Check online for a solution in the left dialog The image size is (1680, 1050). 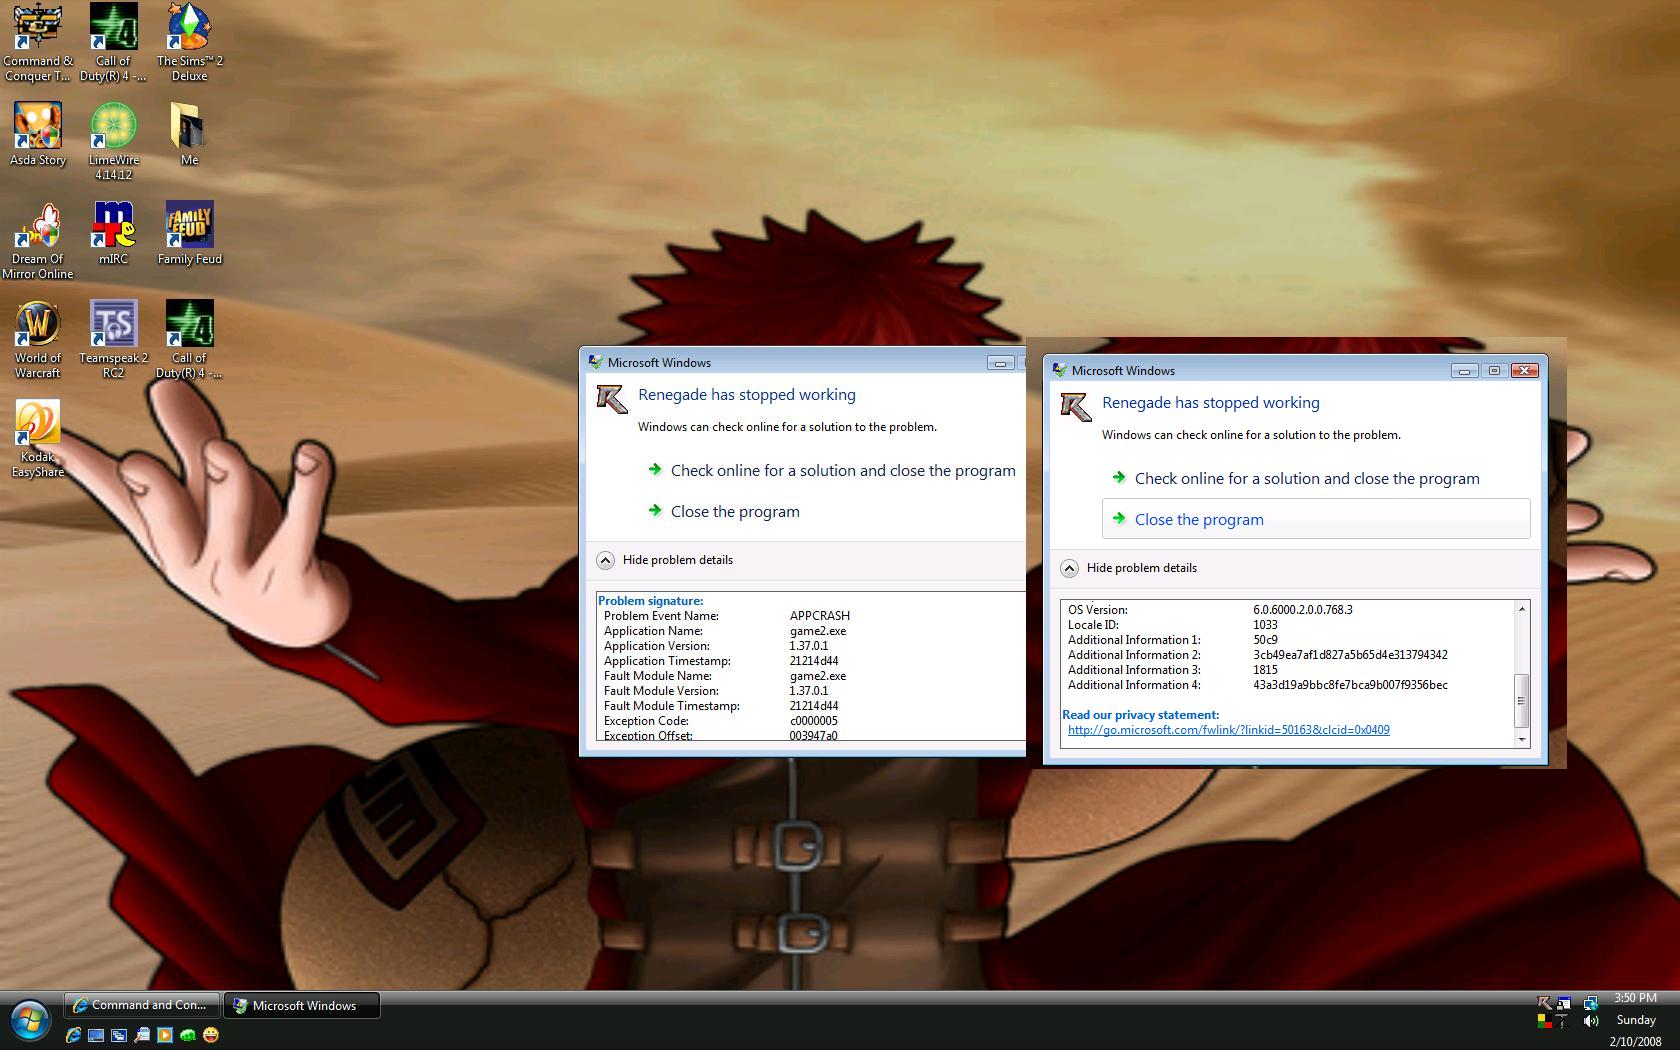pos(842,471)
